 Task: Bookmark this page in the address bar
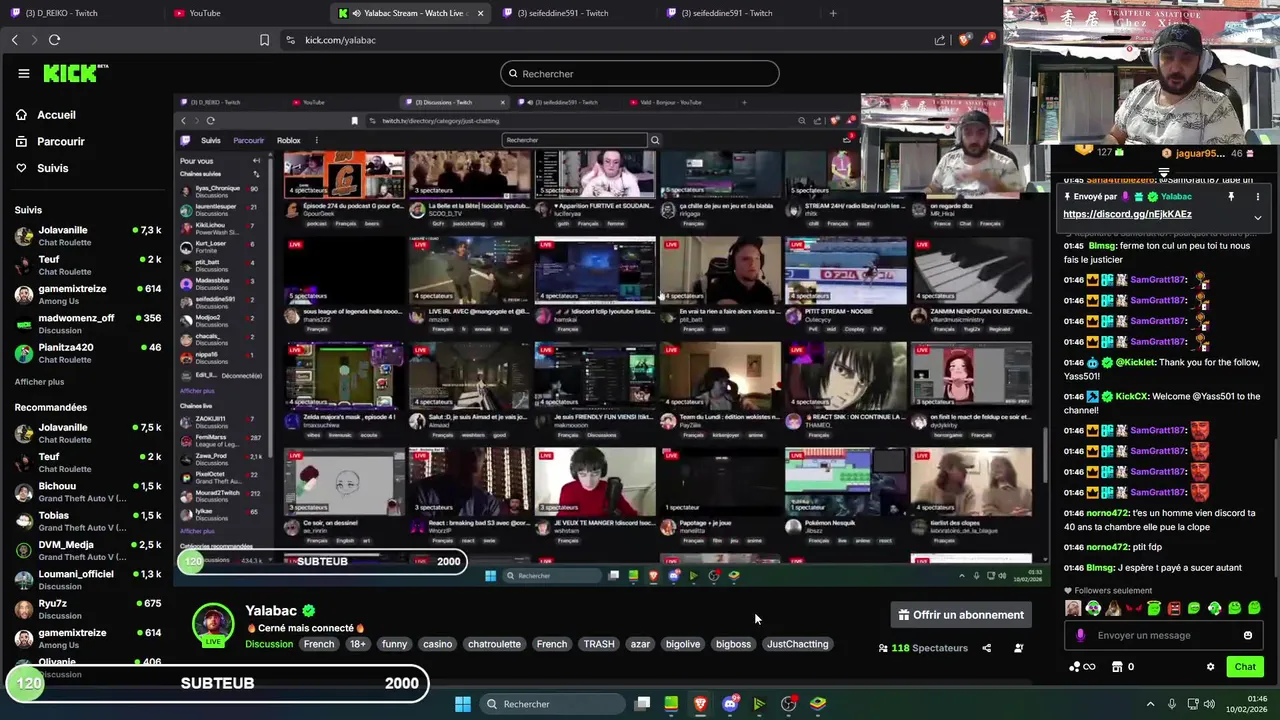[x=264, y=40]
